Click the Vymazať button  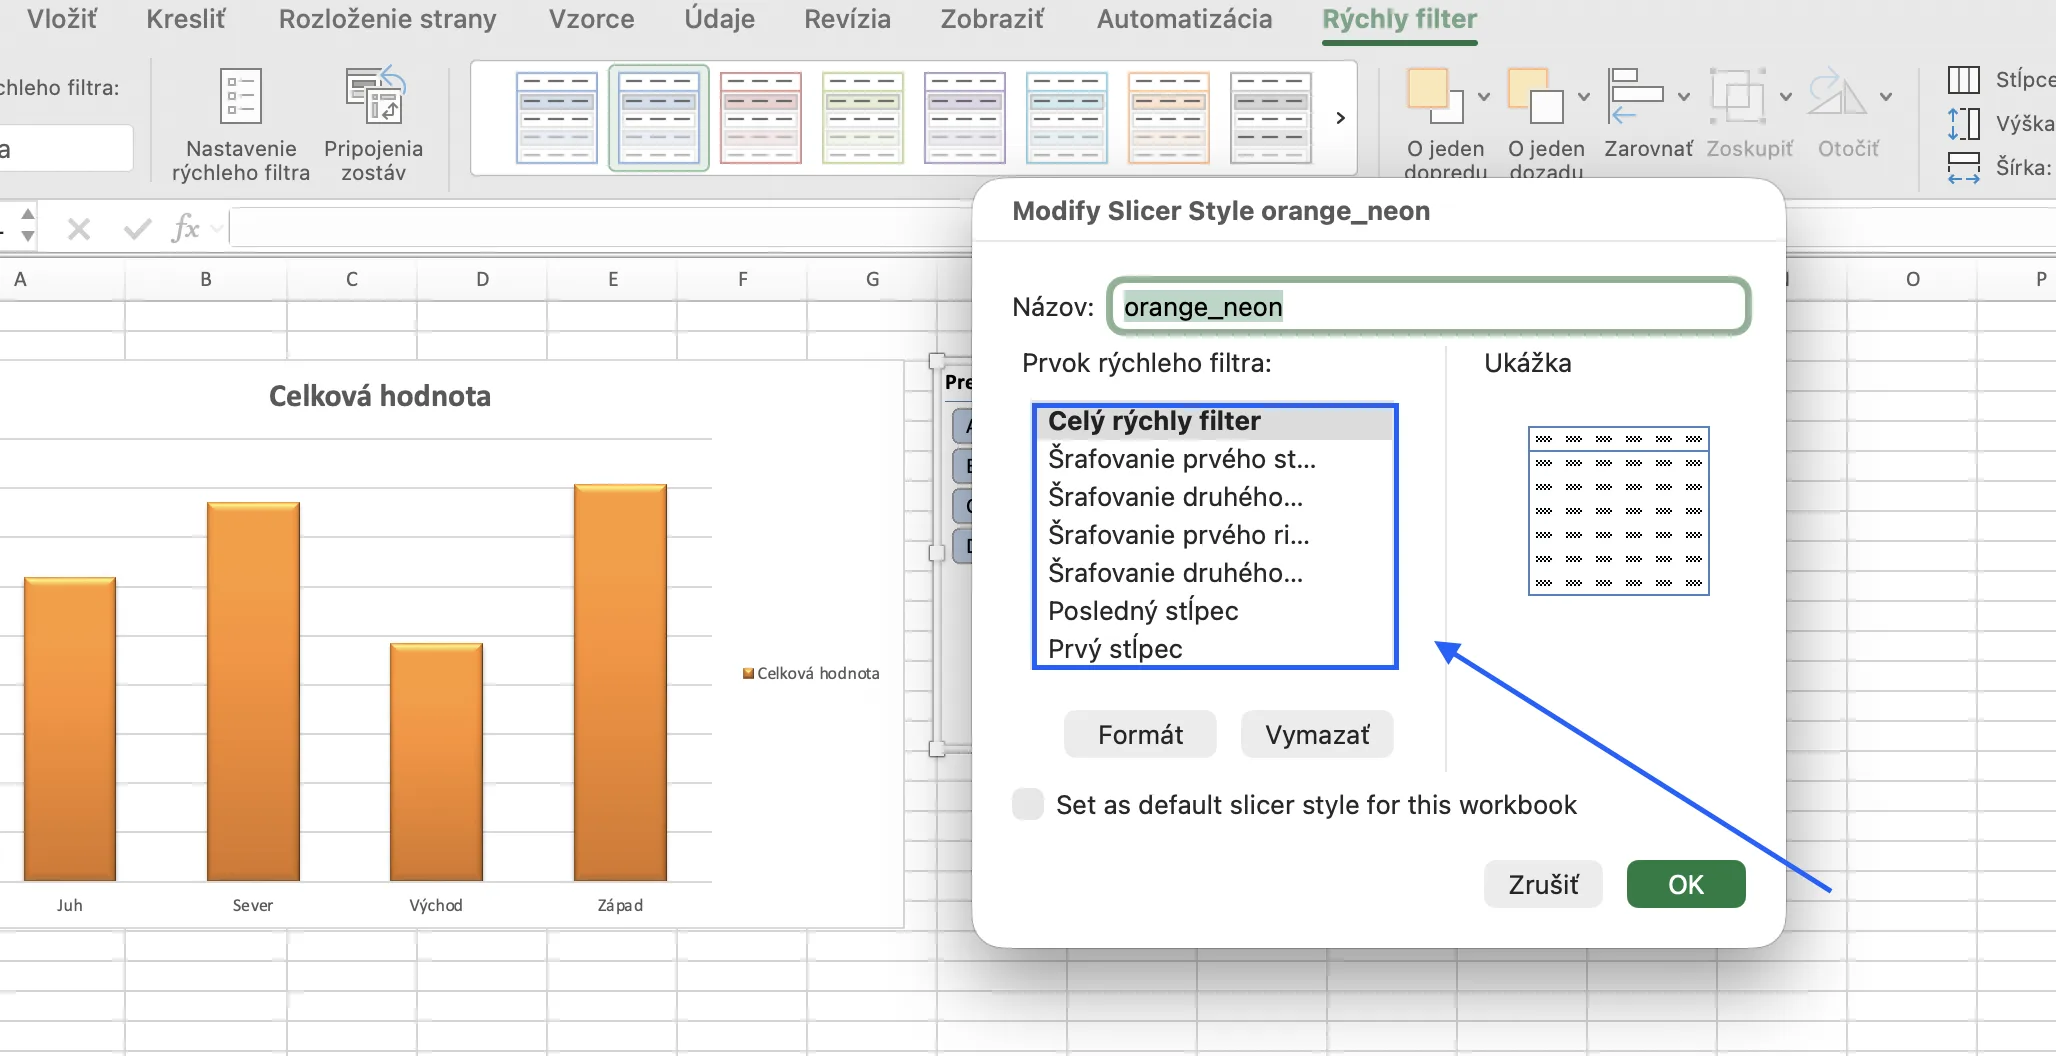(x=1317, y=735)
